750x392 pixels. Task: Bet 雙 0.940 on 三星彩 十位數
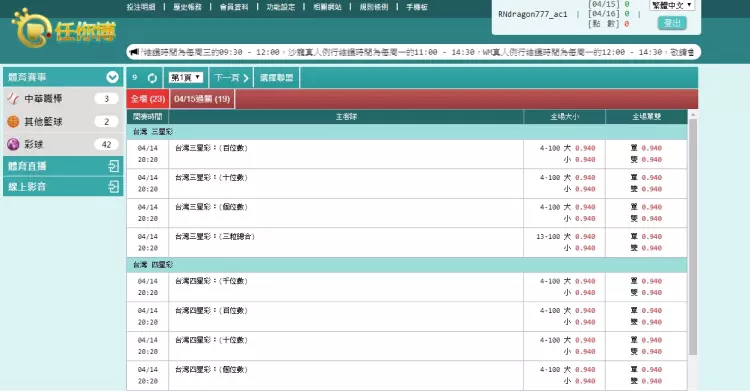pyautogui.click(x=651, y=189)
